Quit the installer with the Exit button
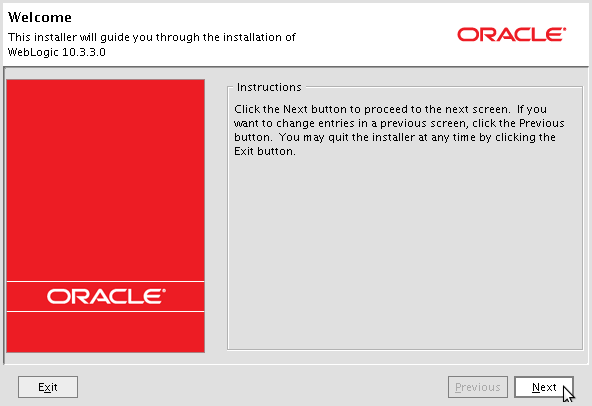Image resolution: width=592 pixels, height=406 pixels. click(48, 387)
